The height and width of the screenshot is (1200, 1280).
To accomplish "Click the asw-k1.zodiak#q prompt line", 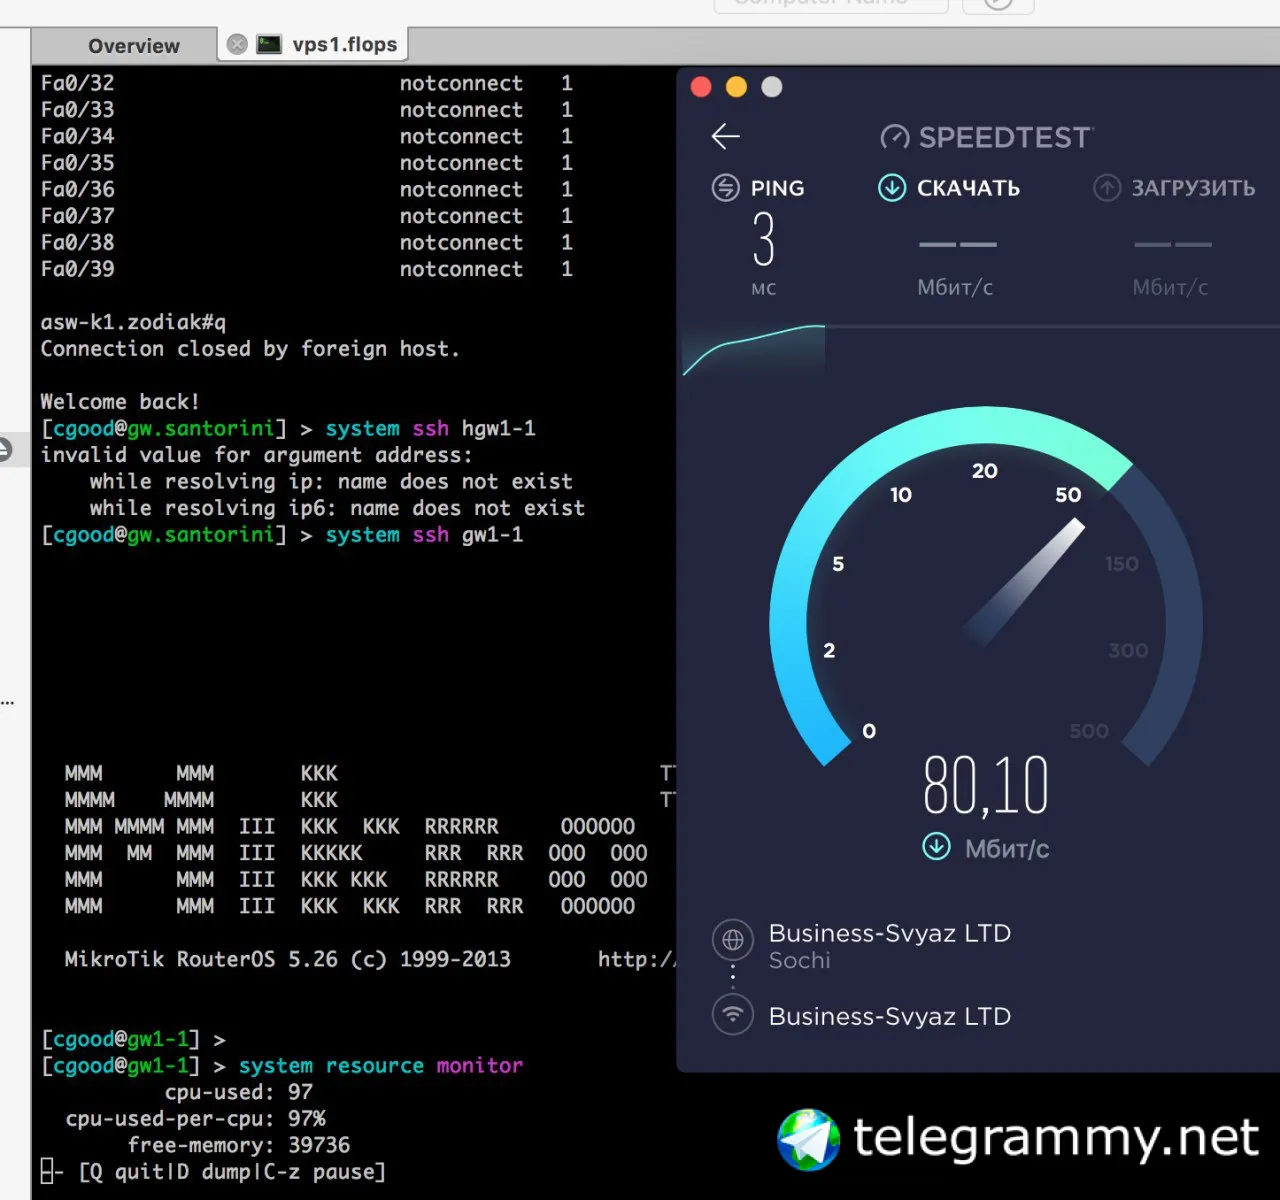I will (x=133, y=322).
